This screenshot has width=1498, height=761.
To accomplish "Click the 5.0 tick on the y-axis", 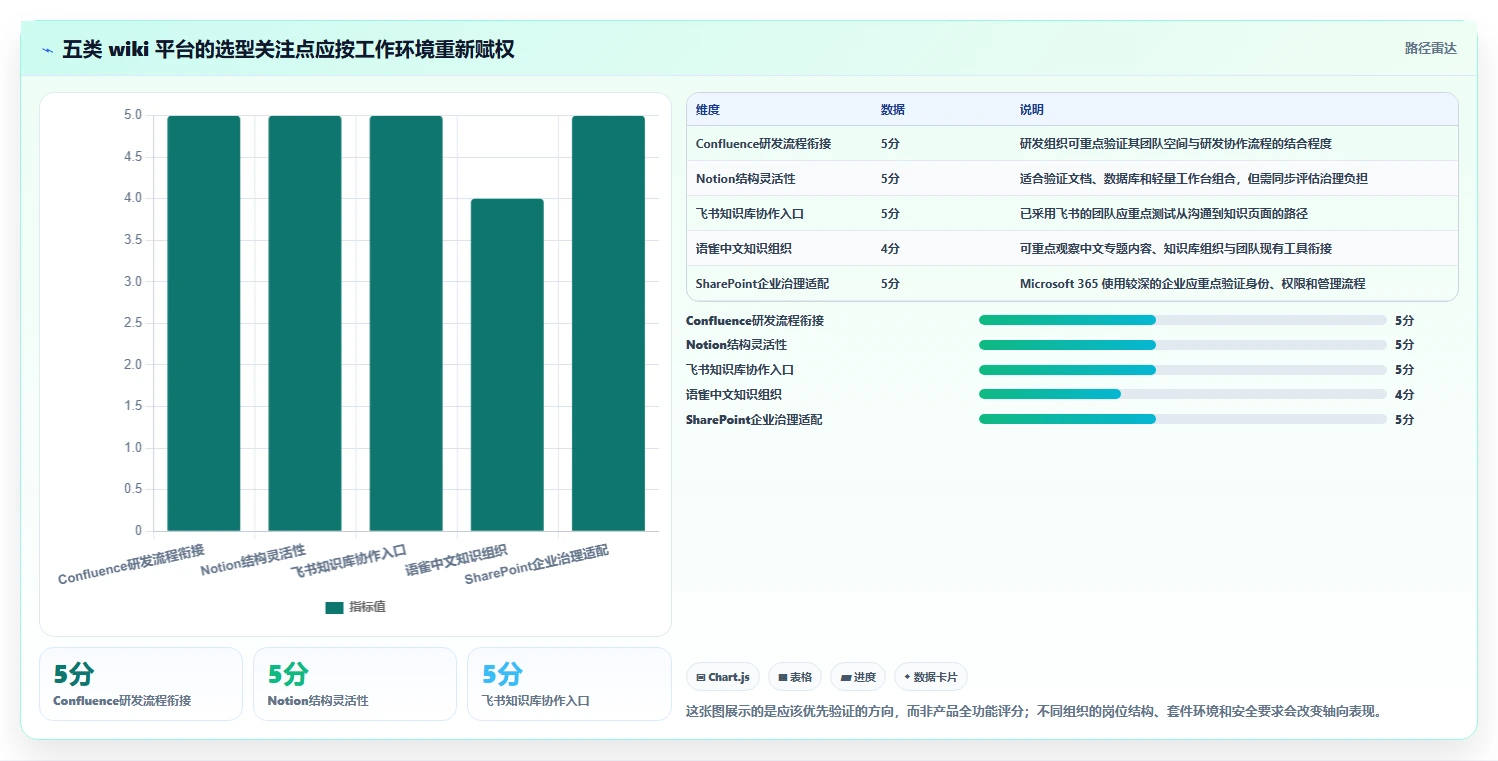I will (x=132, y=115).
